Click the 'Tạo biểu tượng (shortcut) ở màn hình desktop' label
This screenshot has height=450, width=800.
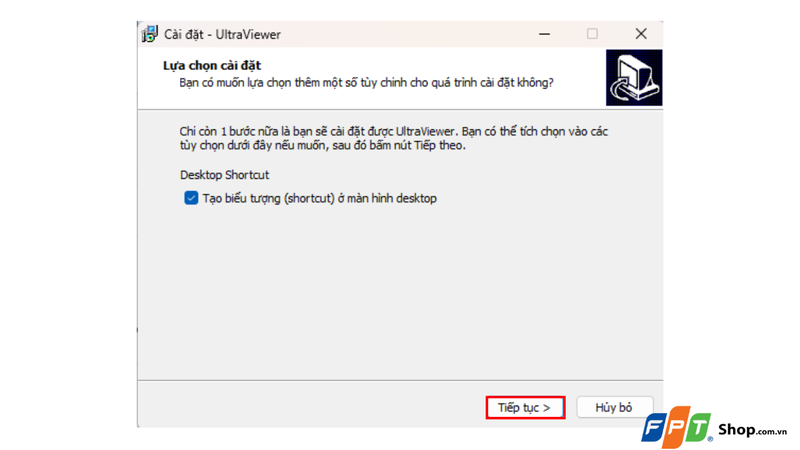[319, 198]
